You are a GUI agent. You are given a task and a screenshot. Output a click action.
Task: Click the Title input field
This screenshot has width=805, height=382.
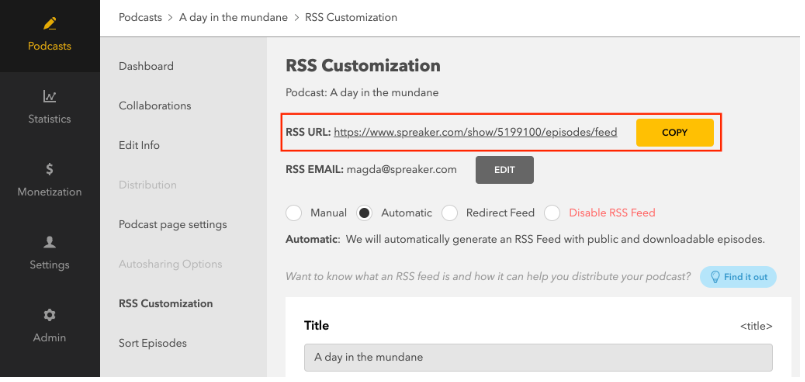coord(538,357)
